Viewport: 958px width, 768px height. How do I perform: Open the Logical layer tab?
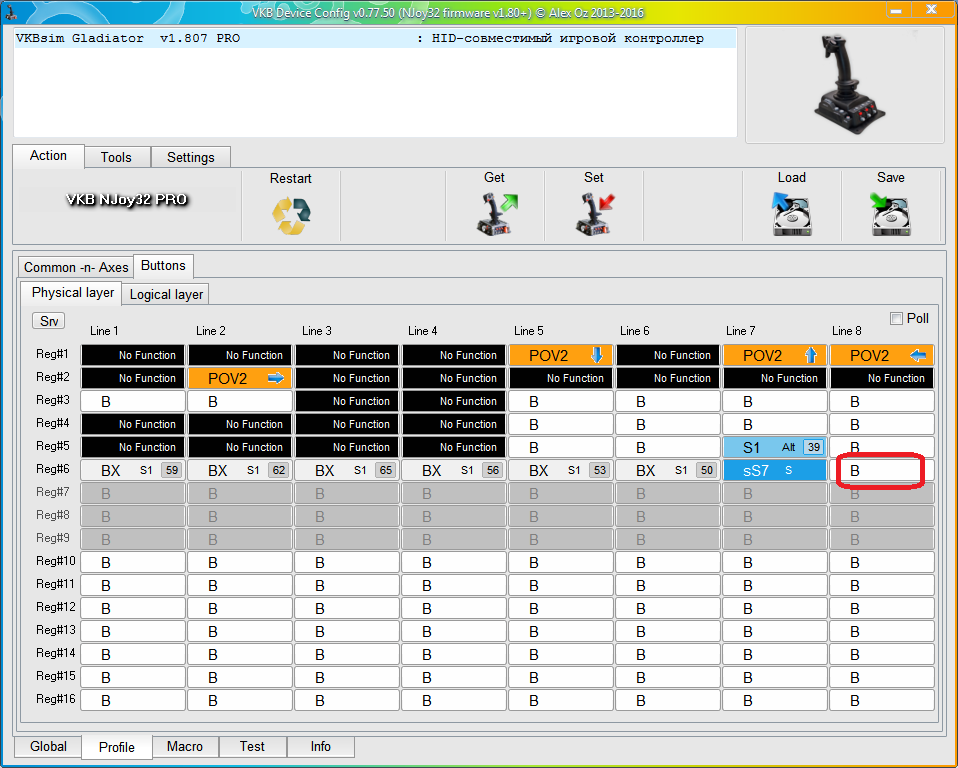166,294
